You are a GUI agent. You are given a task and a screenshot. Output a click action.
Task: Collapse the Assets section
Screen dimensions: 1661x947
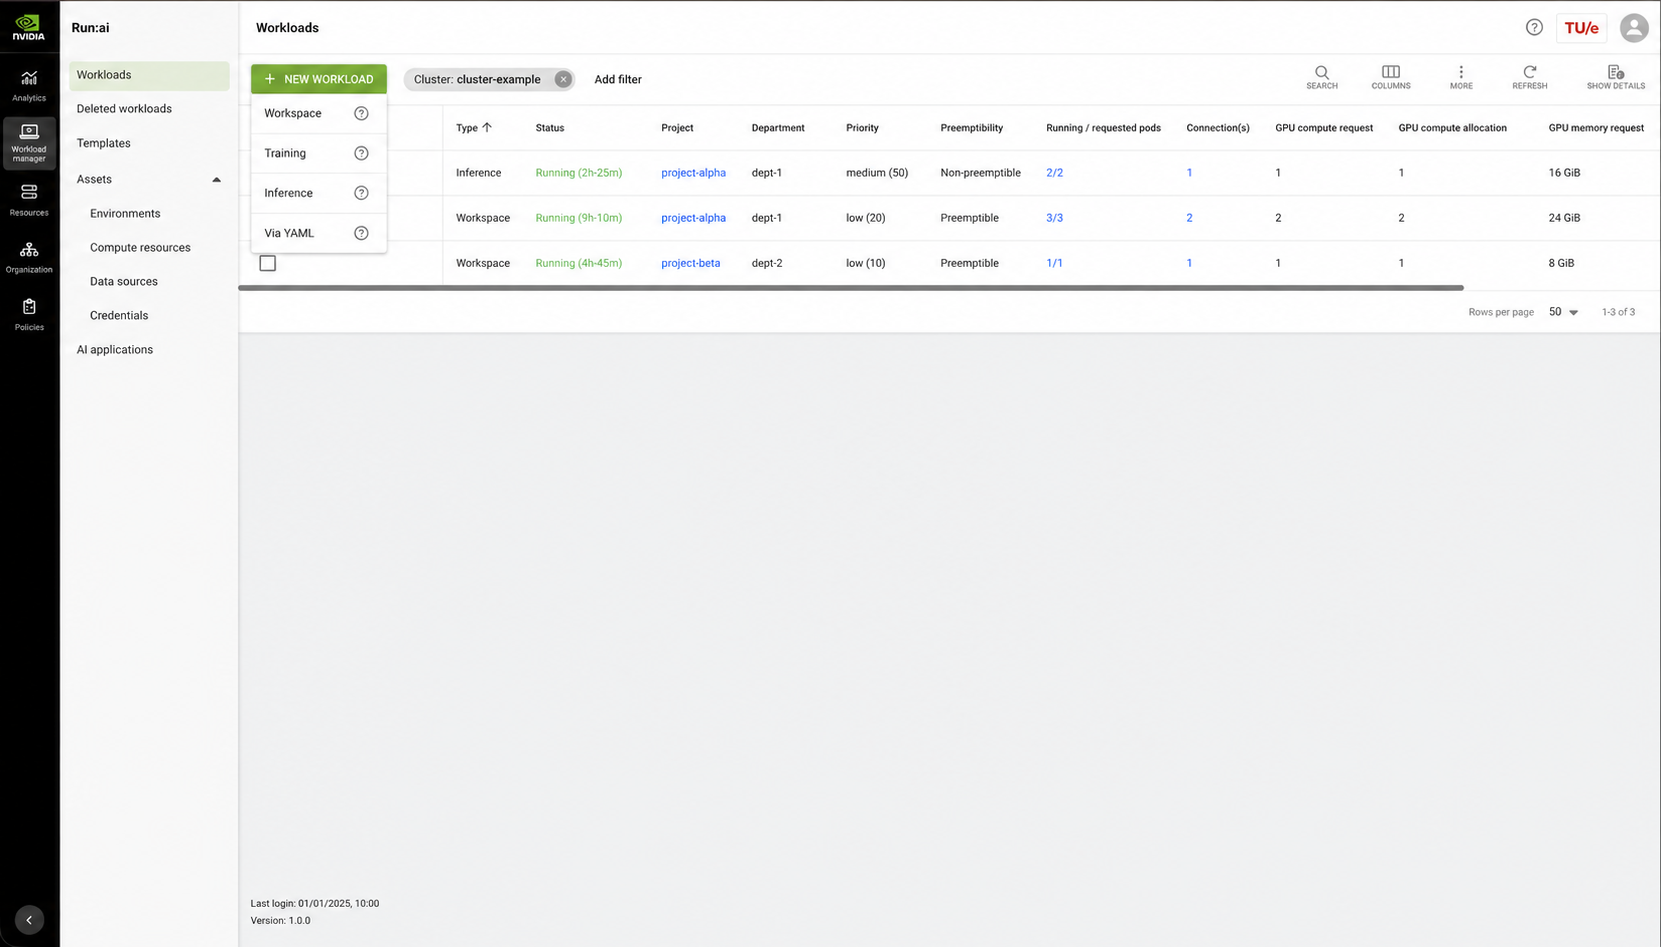[x=216, y=180]
